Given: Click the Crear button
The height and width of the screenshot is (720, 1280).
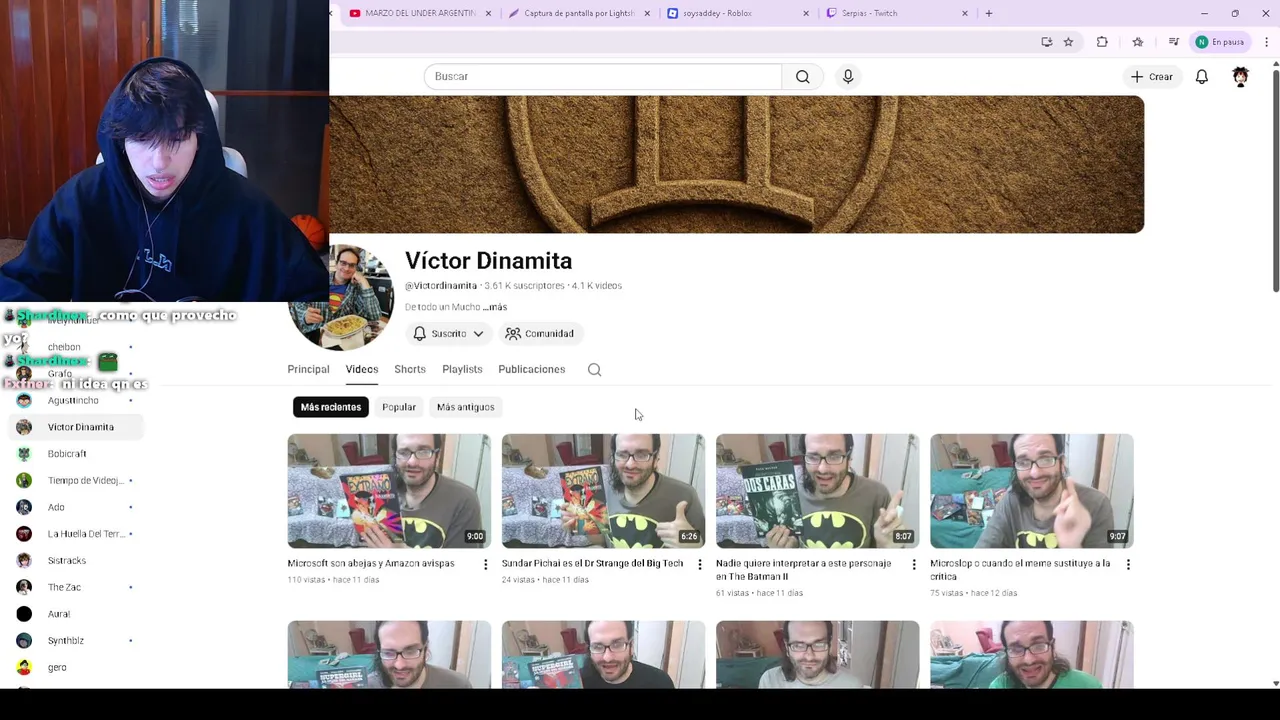Looking at the screenshot, I should [1152, 77].
